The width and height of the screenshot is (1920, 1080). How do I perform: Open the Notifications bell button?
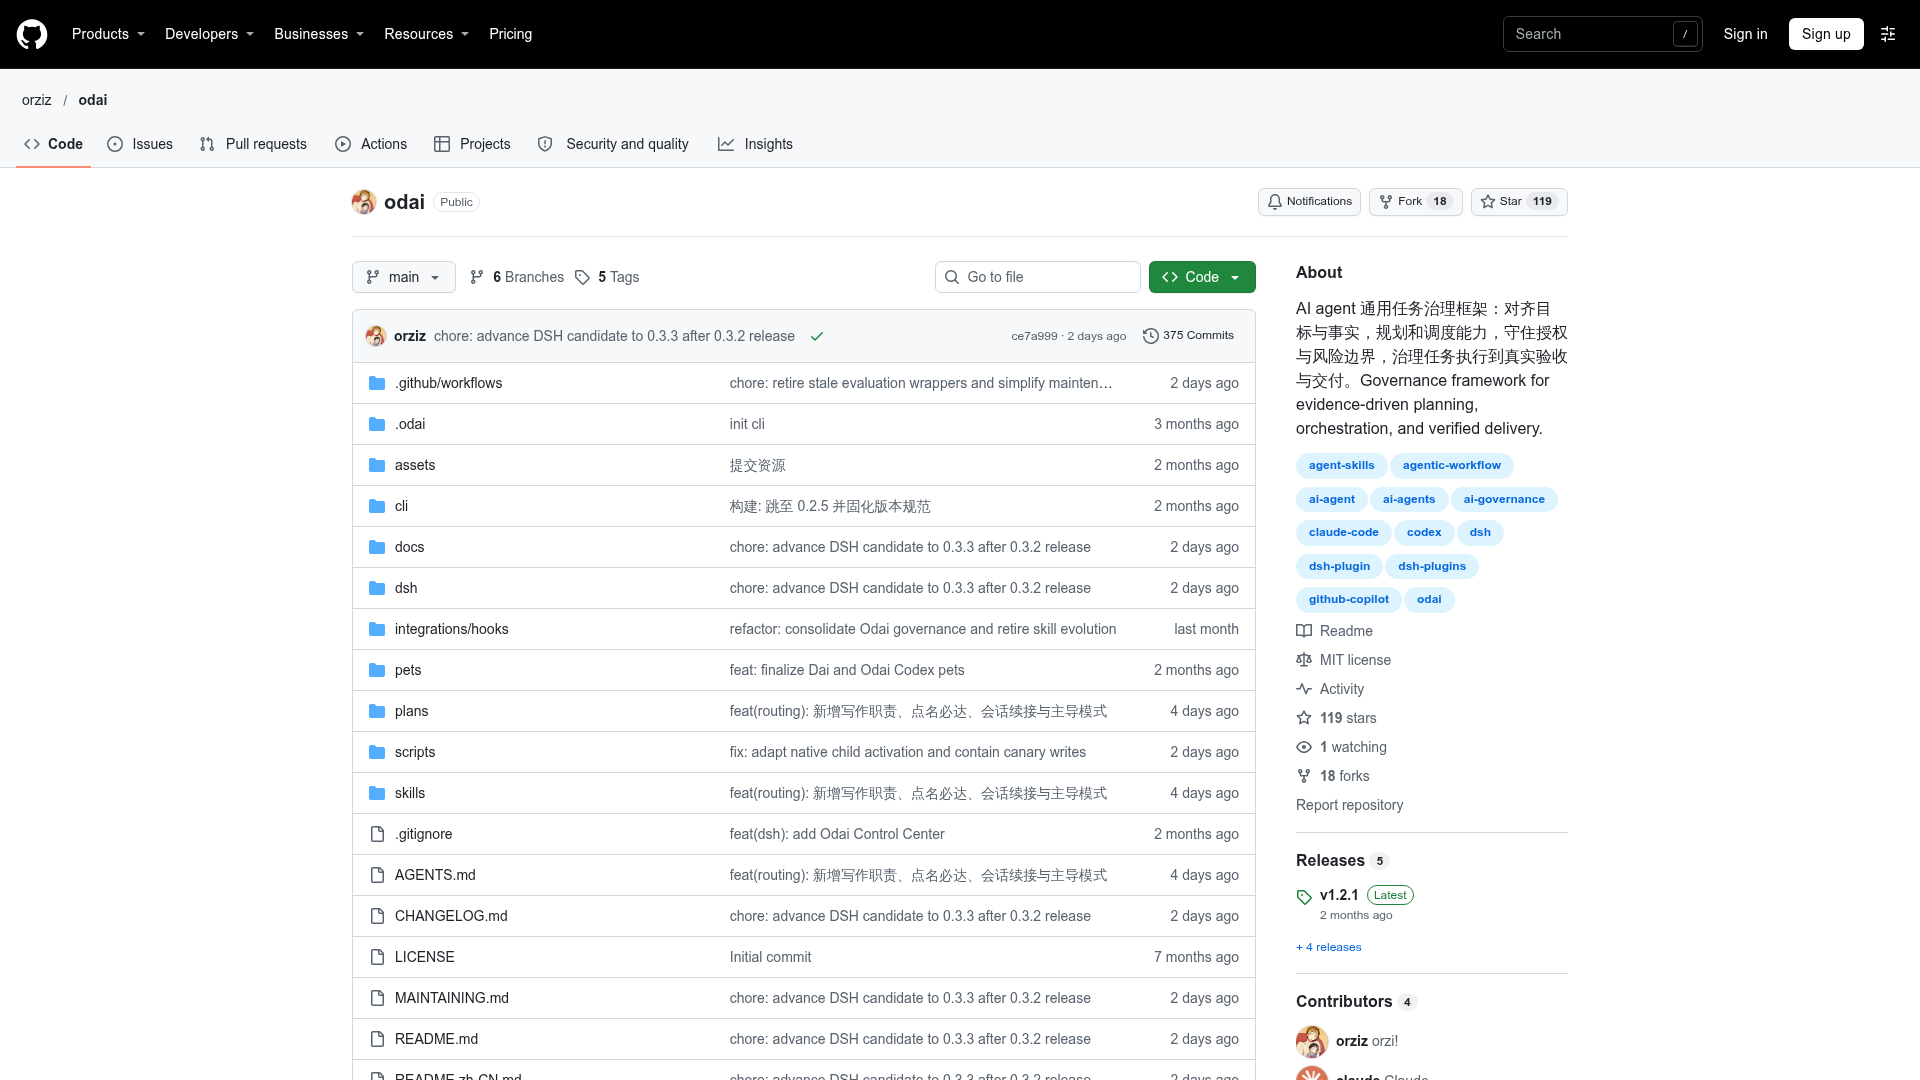1309,202
